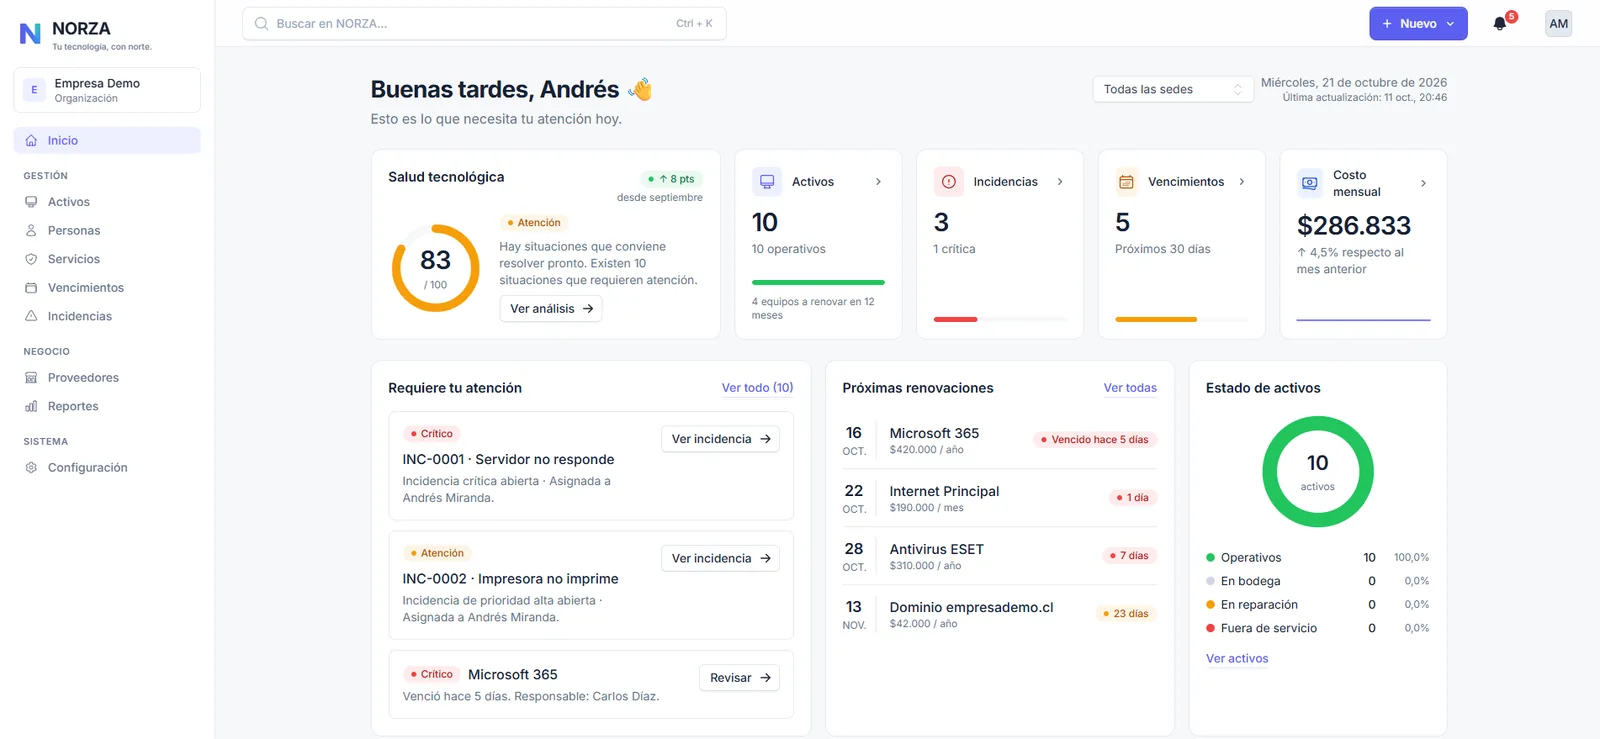Click the NORZA logo icon
Viewport: 1600px width, 739px height.
pyautogui.click(x=31, y=34)
